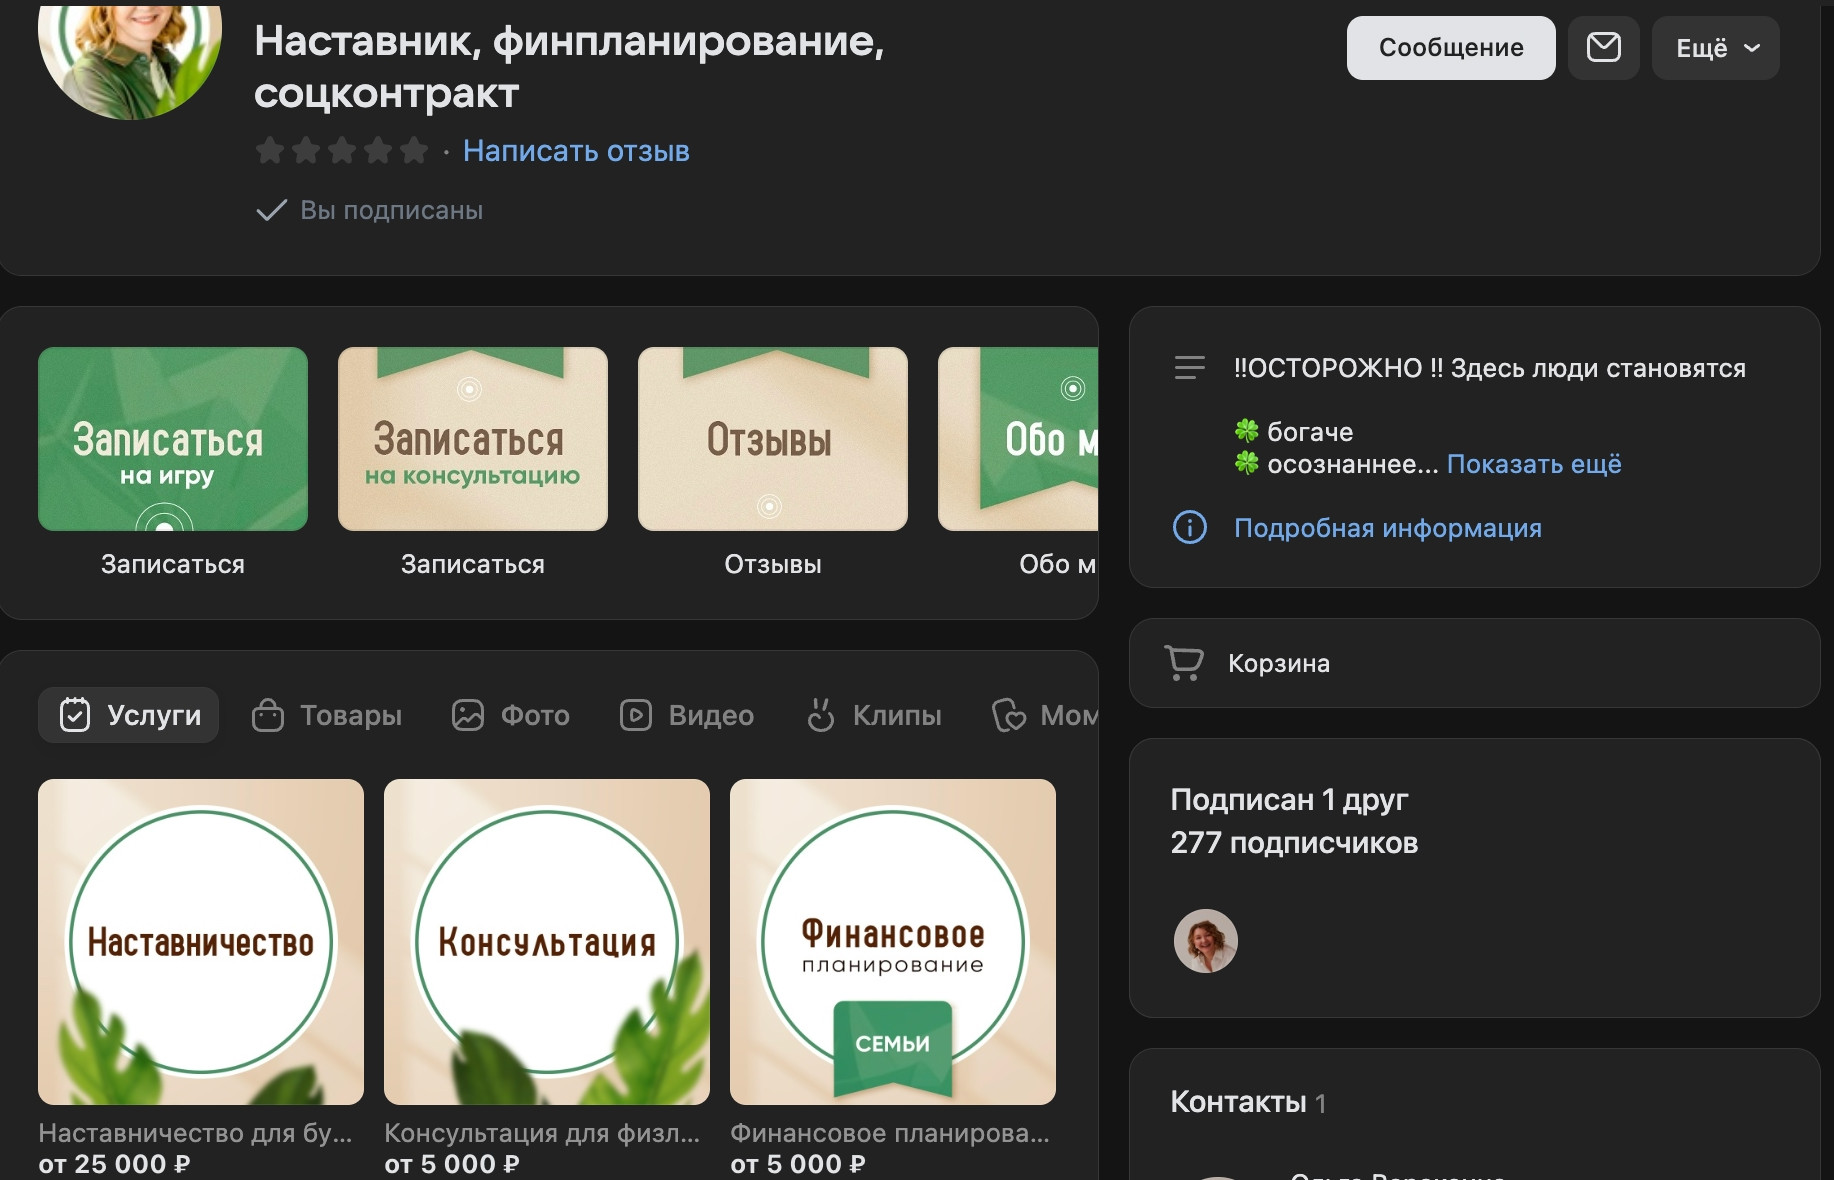Click the от 25 000 ₽ price
1834x1180 pixels.
coord(114,1165)
